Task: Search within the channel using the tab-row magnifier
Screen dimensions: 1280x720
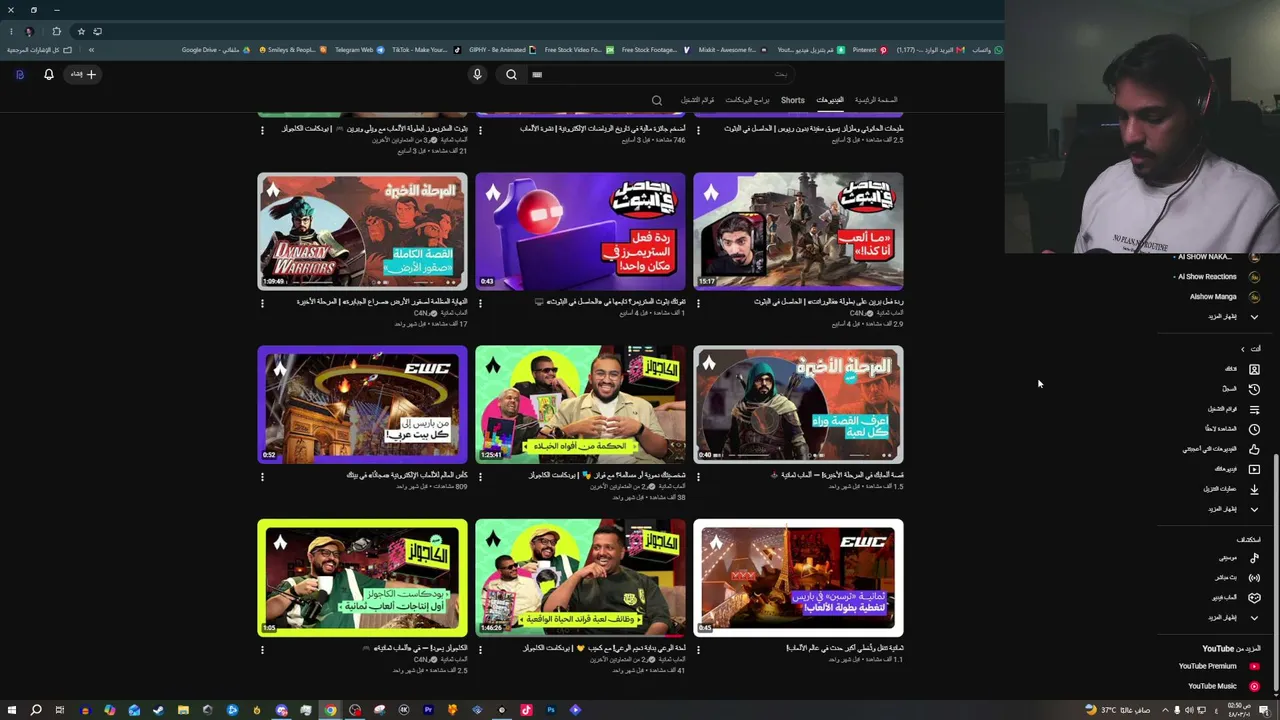Action: coord(657,100)
